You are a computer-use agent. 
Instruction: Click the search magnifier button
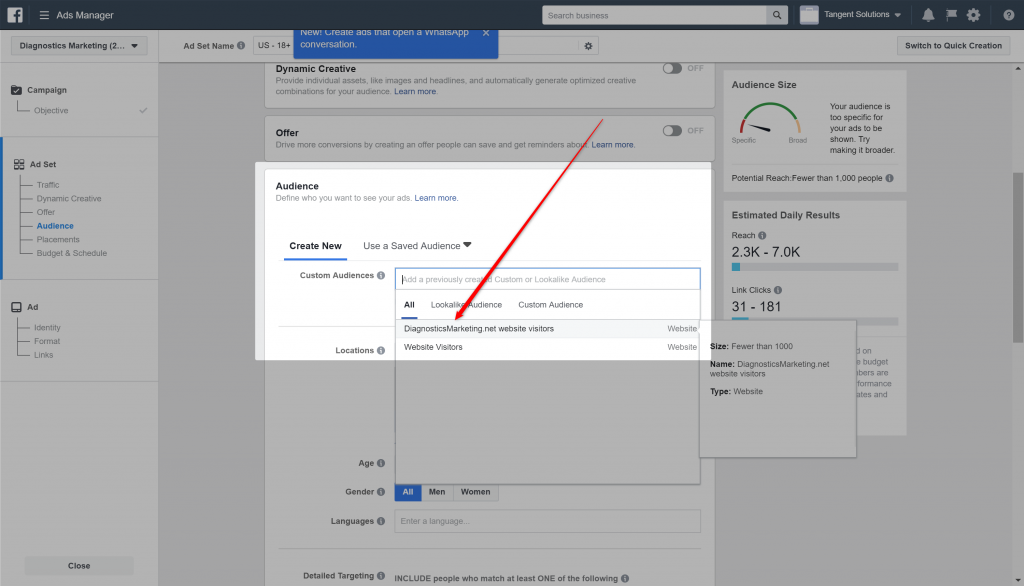coord(776,15)
